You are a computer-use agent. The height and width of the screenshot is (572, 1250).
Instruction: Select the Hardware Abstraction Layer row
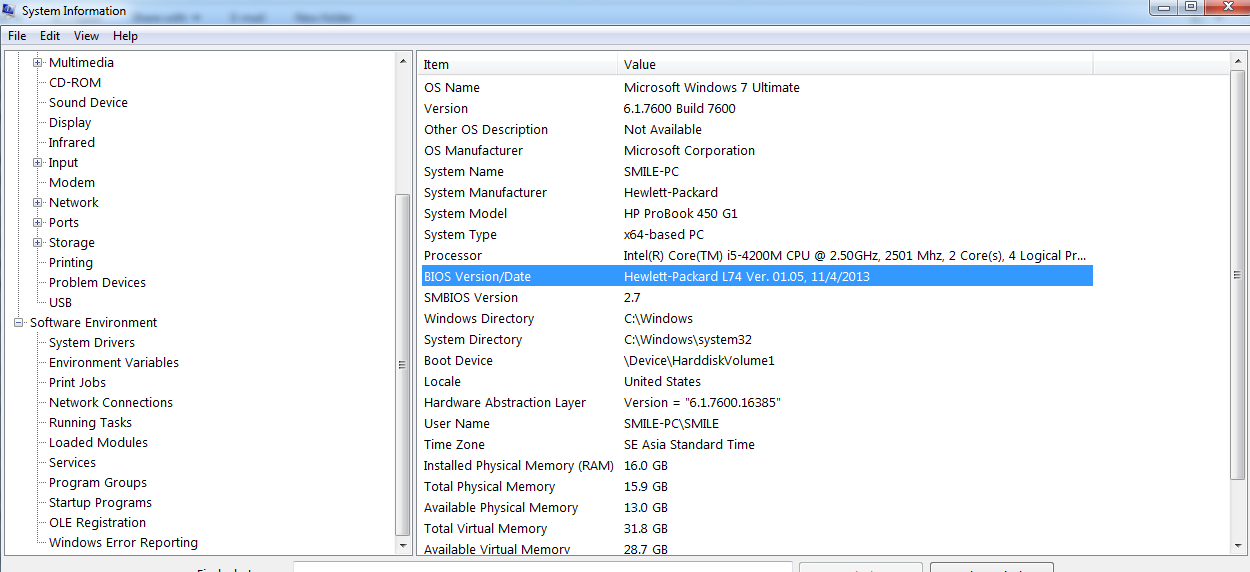click(757, 402)
